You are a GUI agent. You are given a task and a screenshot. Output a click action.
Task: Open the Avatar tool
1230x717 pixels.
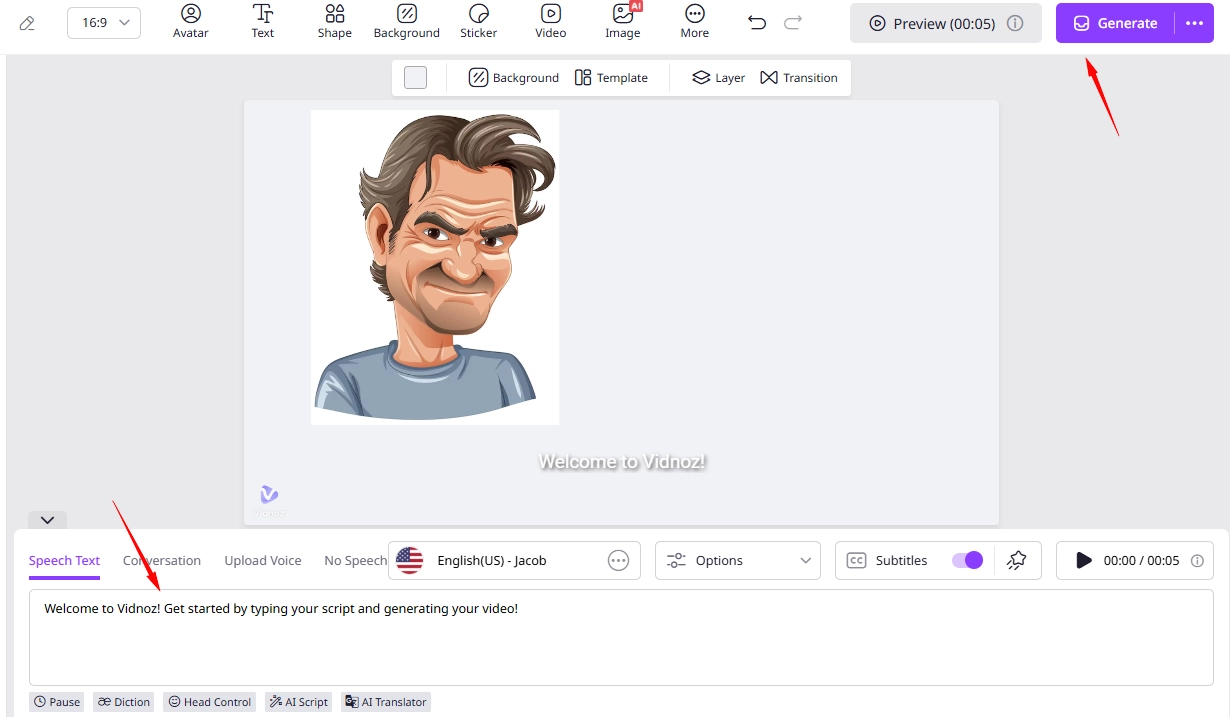(x=190, y=22)
